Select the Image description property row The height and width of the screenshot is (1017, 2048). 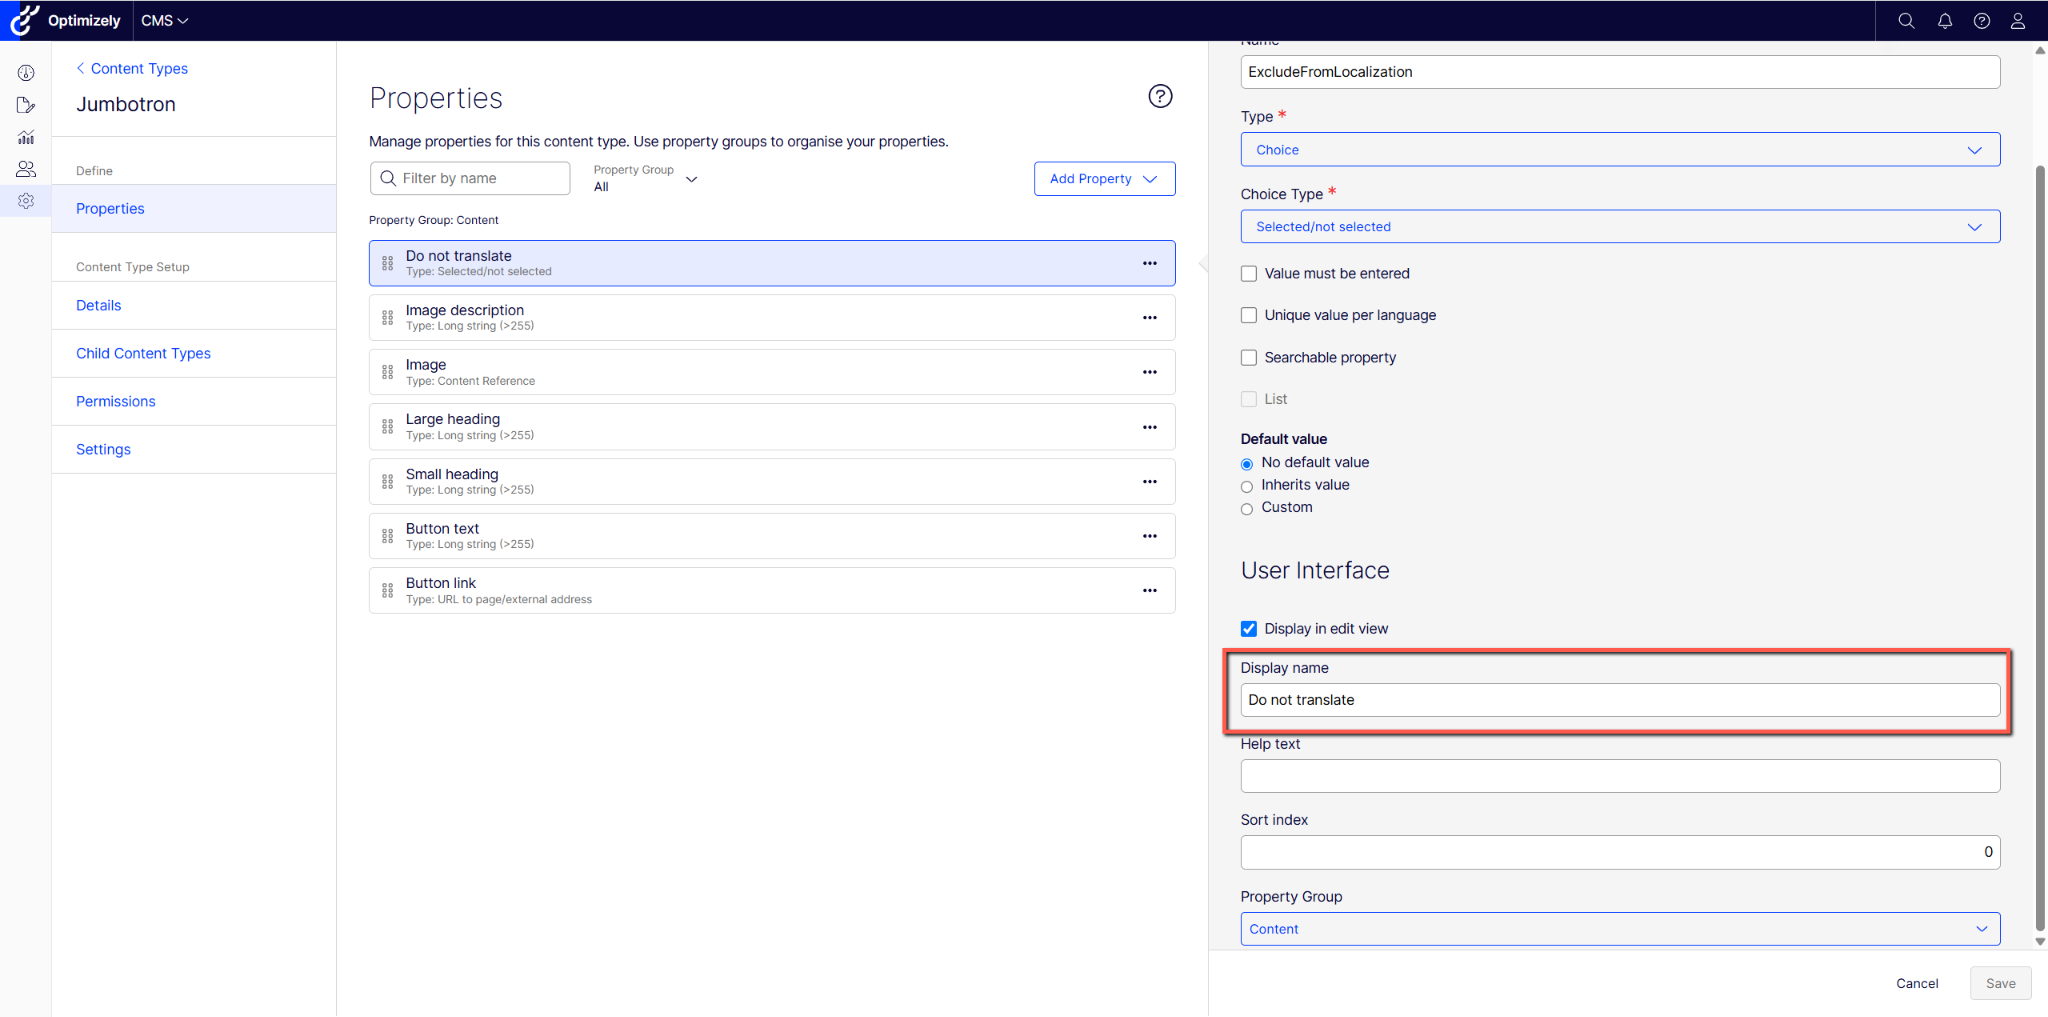771,318
